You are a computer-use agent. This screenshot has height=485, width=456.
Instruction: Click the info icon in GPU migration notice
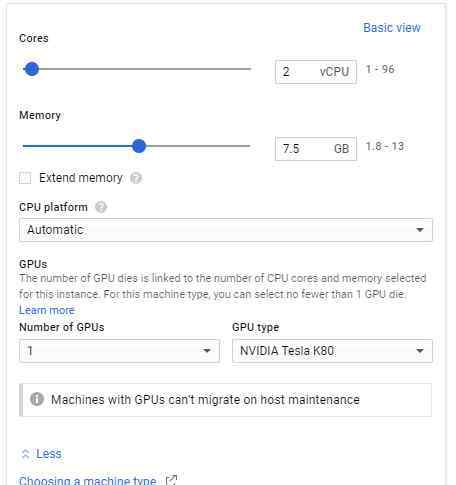click(37, 399)
